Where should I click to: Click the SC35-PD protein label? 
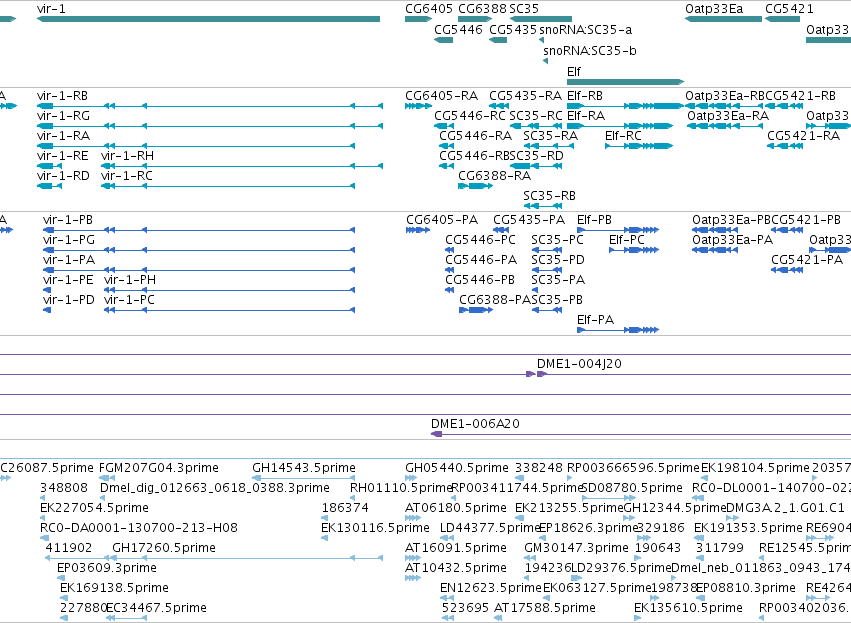[558, 260]
